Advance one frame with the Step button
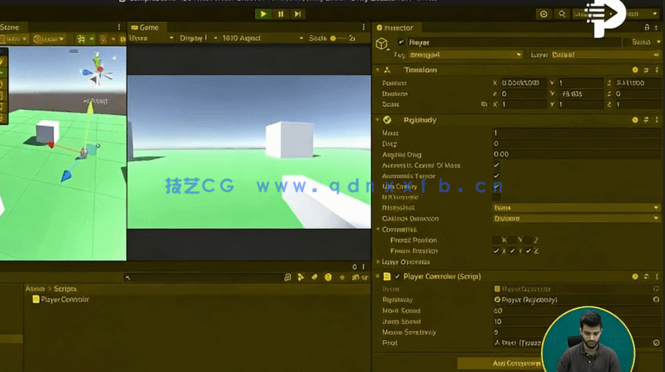Image resolution: width=665 pixels, height=372 pixels. [x=298, y=14]
